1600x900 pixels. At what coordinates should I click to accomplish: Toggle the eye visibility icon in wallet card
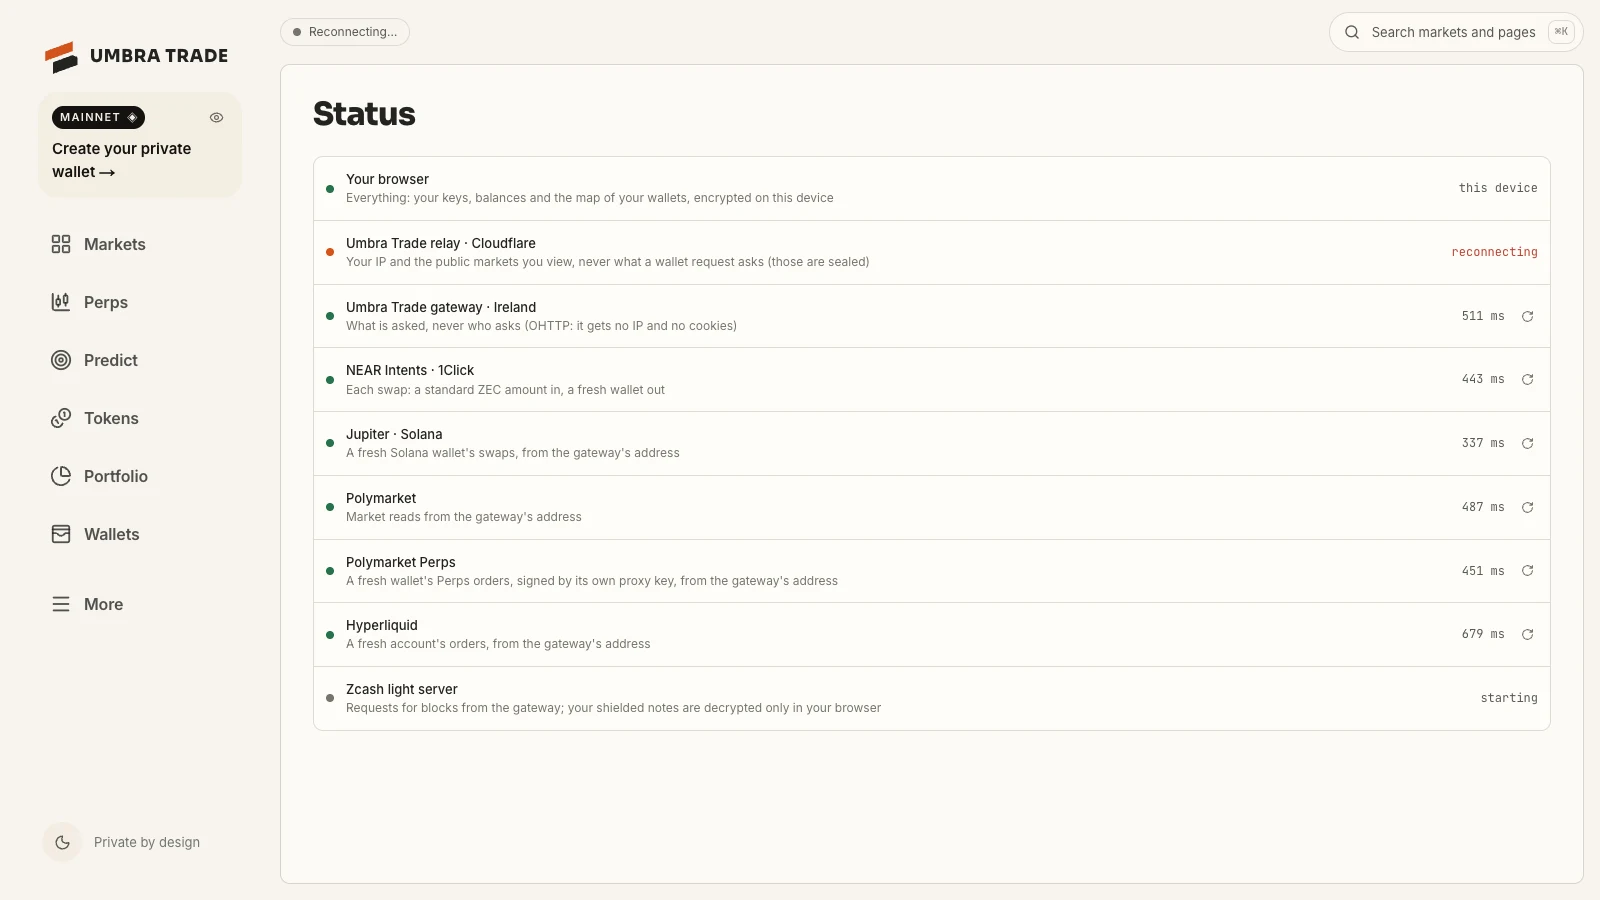(x=216, y=118)
